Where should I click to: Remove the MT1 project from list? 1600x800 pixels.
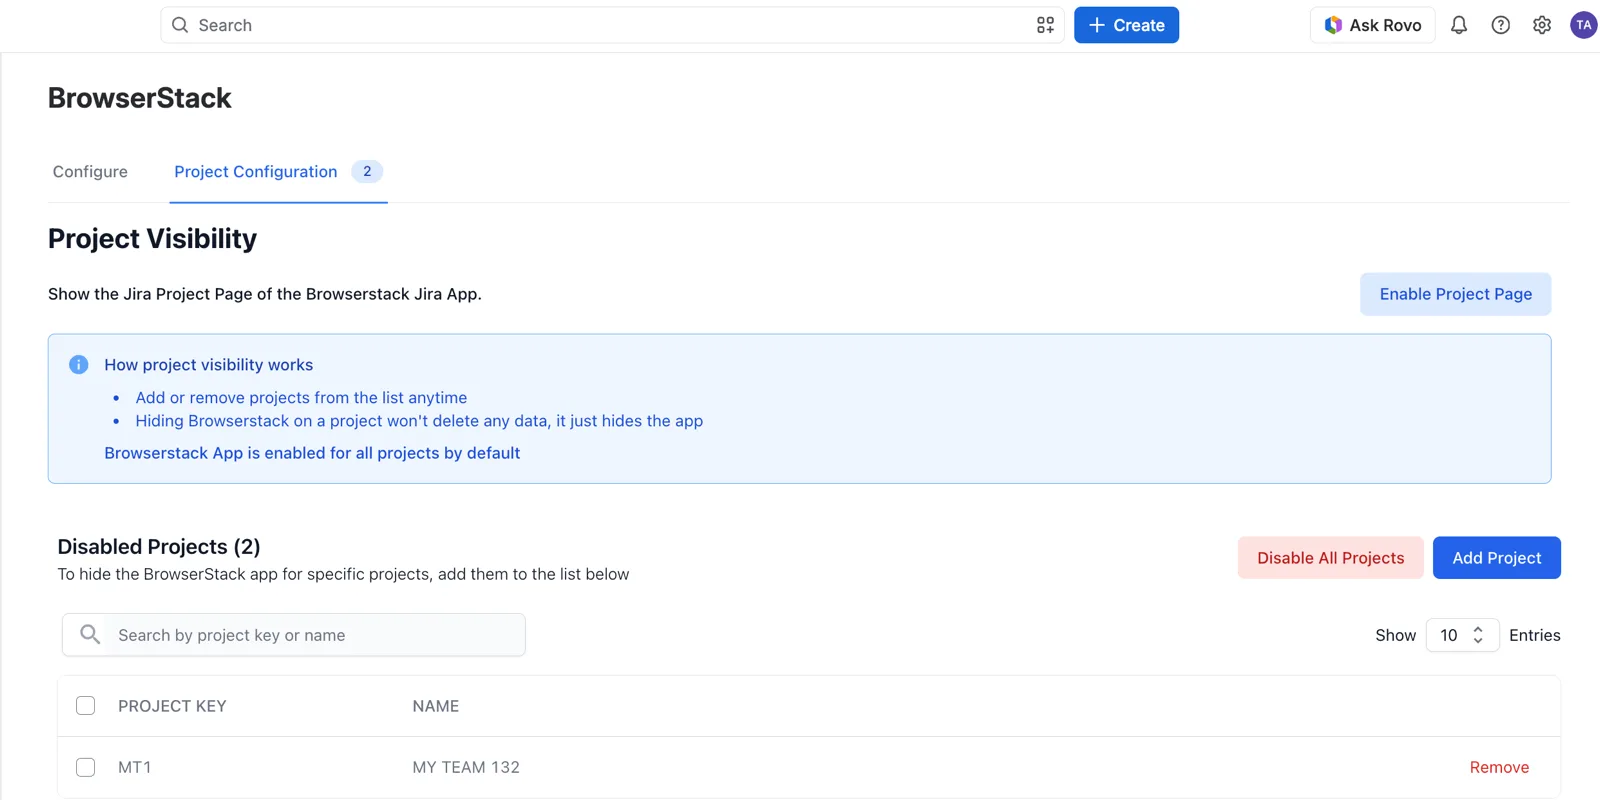pos(1499,767)
